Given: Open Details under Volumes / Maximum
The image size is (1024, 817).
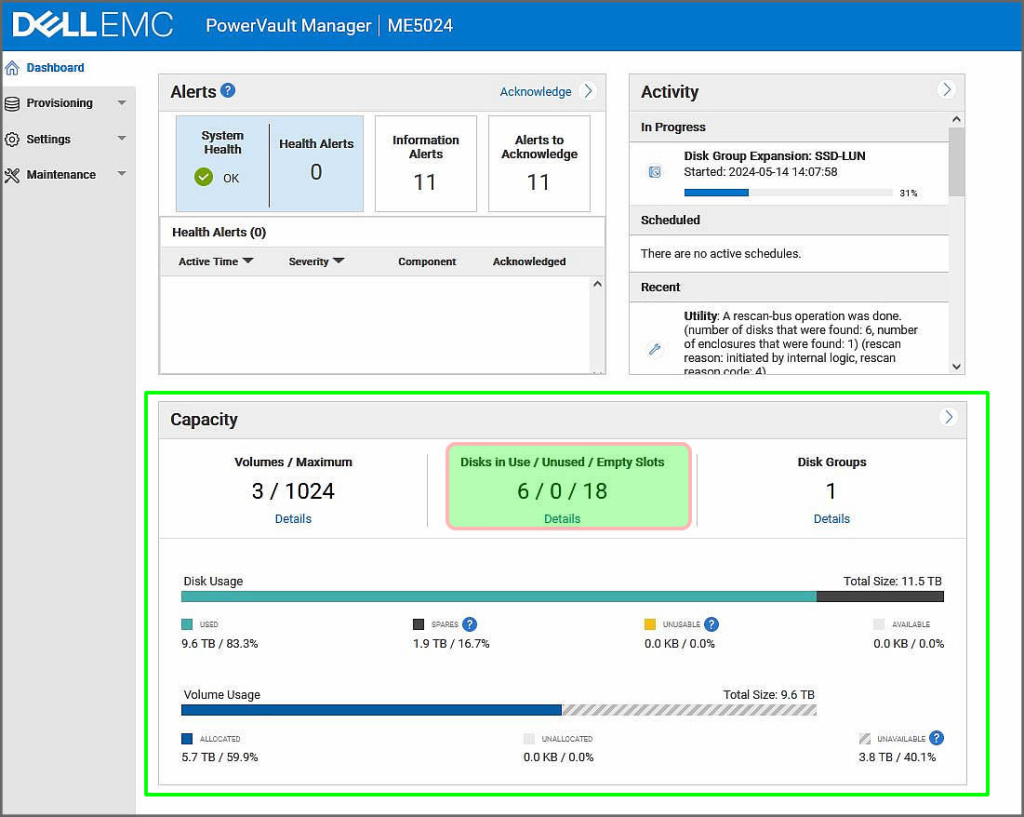Looking at the screenshot, I should click(x=293, y=519).
